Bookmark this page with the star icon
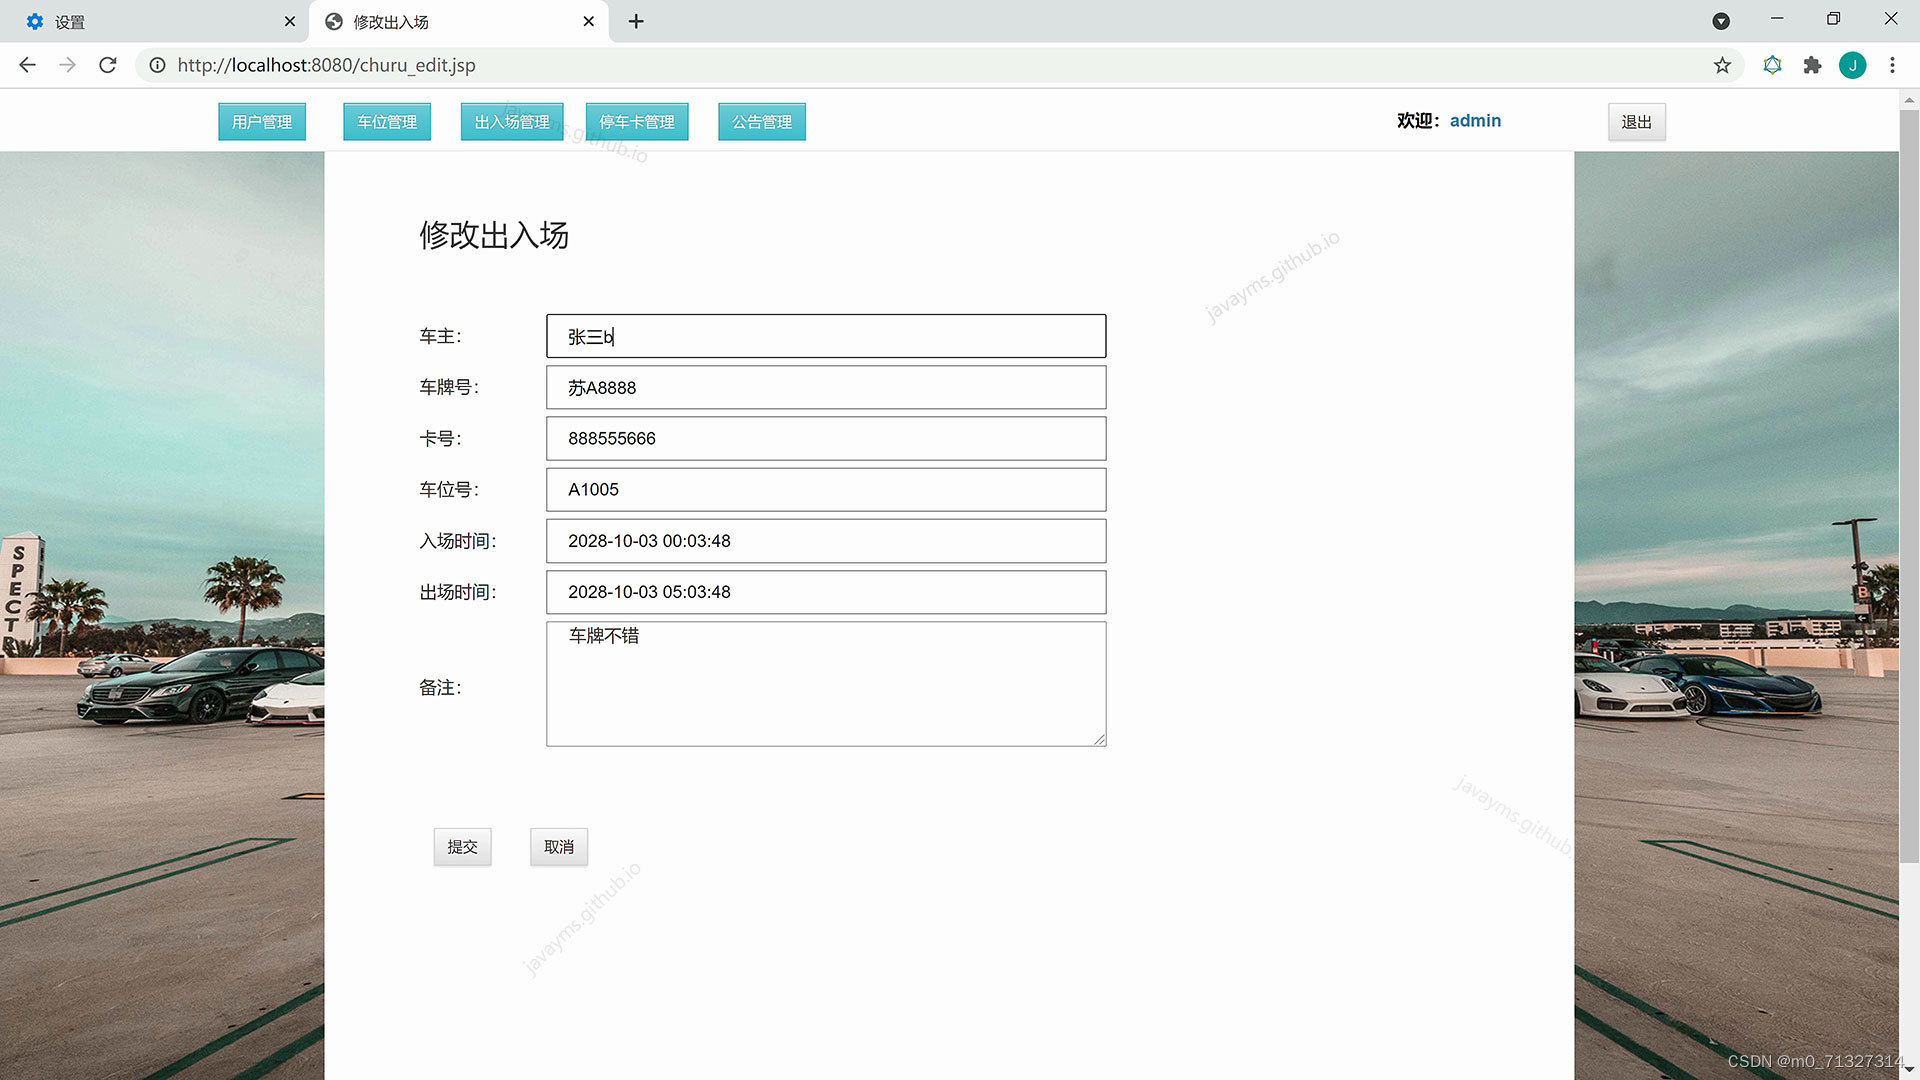1920x1080 pixels. 1722,65
